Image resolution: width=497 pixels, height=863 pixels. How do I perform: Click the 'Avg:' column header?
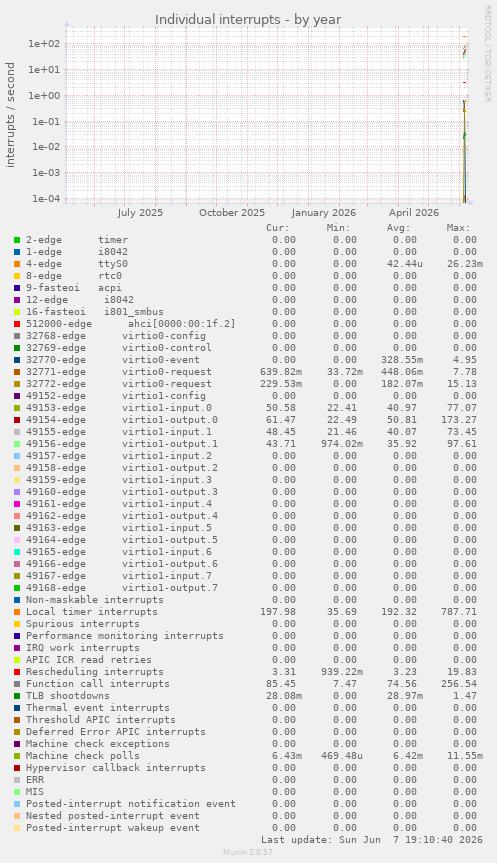pos(399,228)
